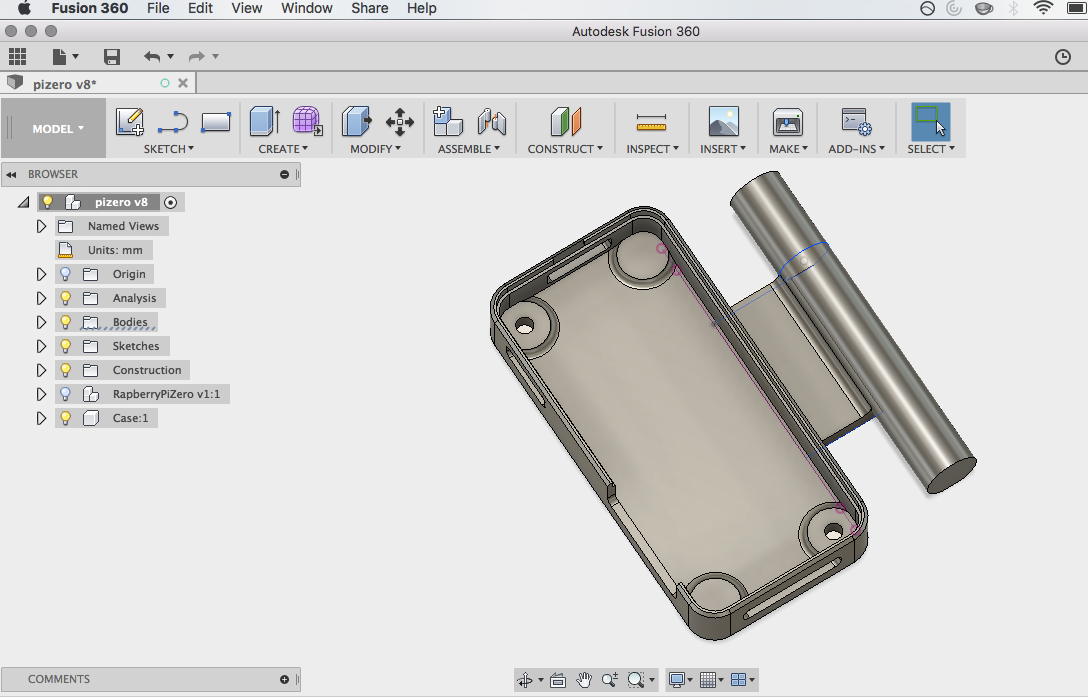The height and width of the screenshot is (697, 1088).
Task: Click the Zoom tool icon
Action: pyautogui.click(x=610, y=680)
